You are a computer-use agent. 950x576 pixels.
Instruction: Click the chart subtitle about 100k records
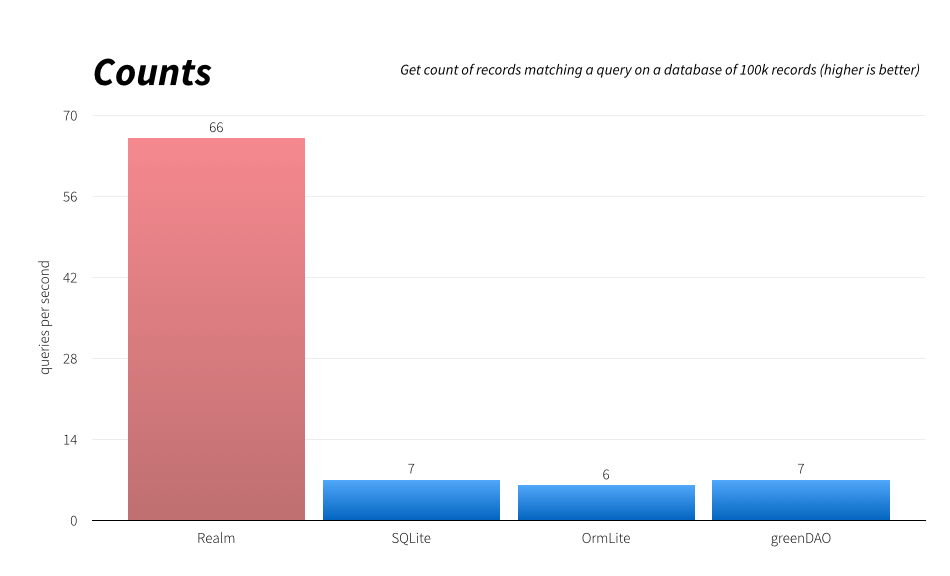659,71
